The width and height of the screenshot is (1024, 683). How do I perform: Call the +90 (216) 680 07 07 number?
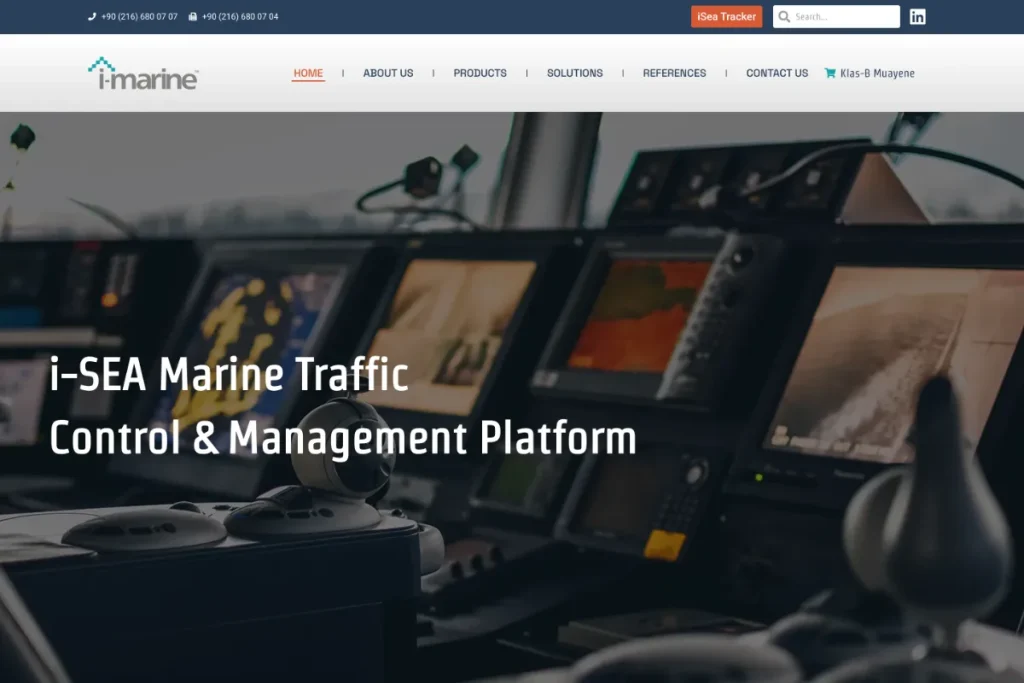click(139, 17)
